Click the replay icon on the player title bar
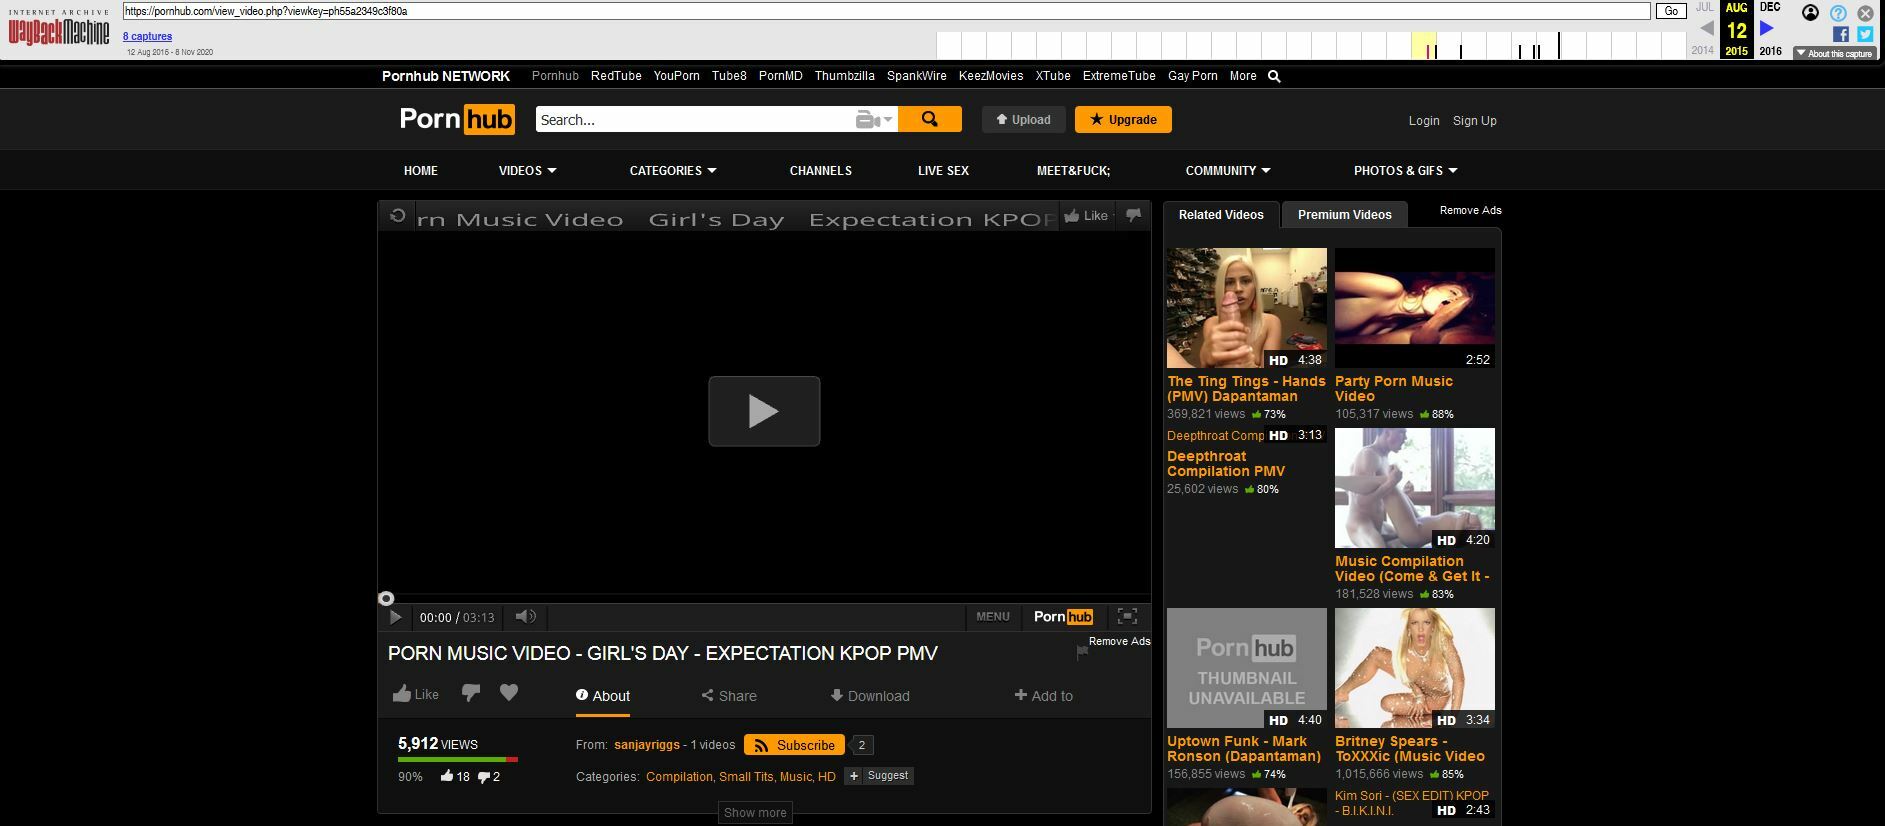 398,216
